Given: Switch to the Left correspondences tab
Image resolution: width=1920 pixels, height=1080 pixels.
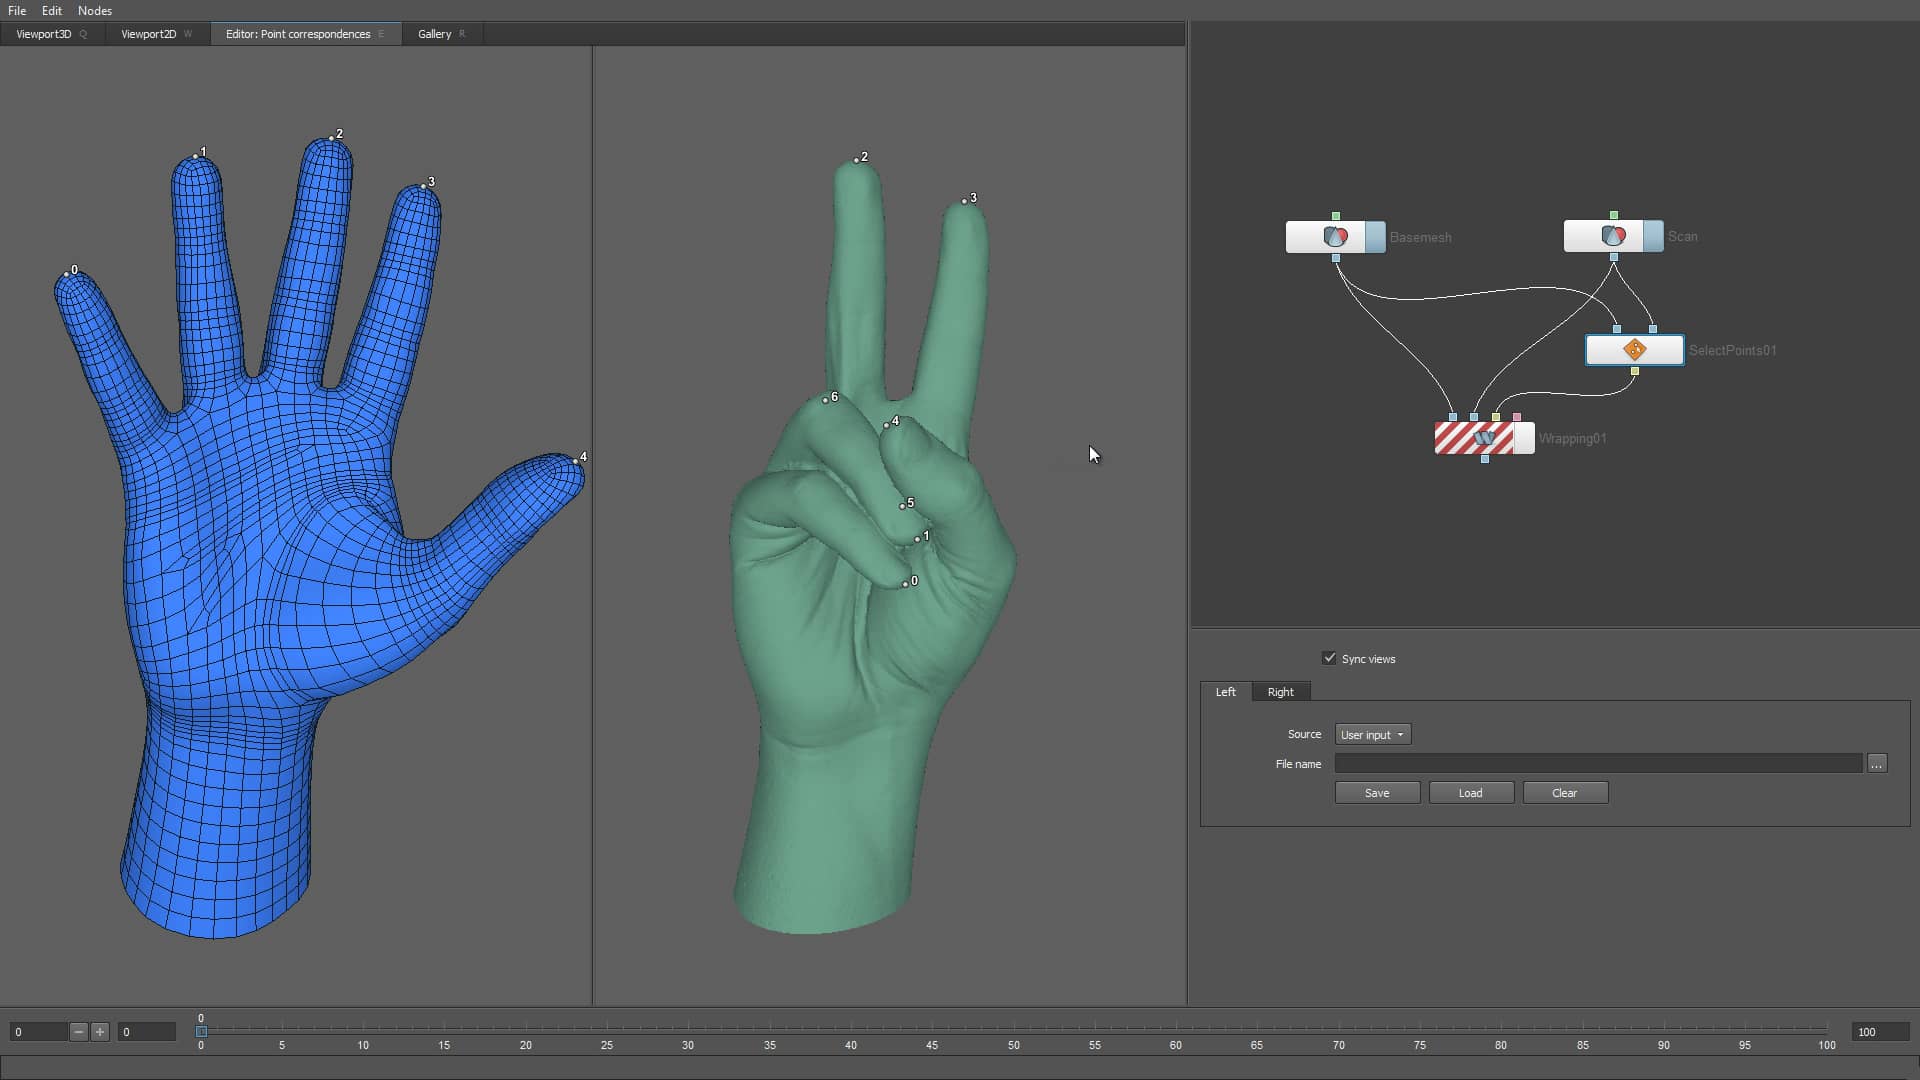Looking at the screenshot, I should (1225, 691).
